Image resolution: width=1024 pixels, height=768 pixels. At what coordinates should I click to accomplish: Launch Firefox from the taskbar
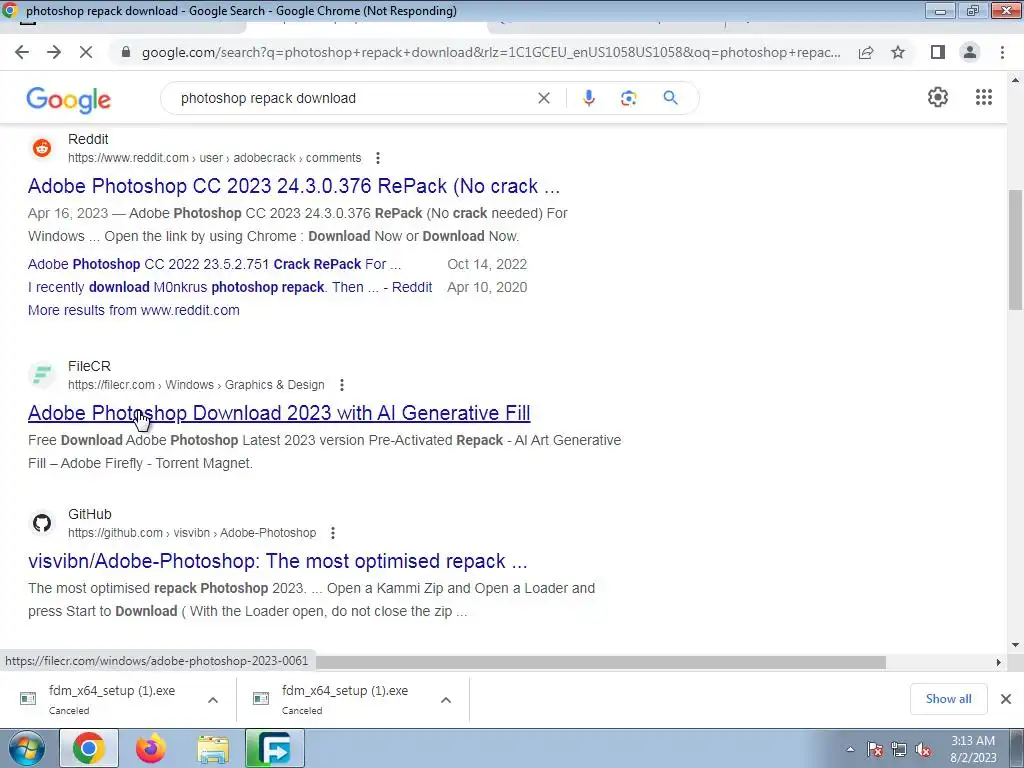(151, 748)
